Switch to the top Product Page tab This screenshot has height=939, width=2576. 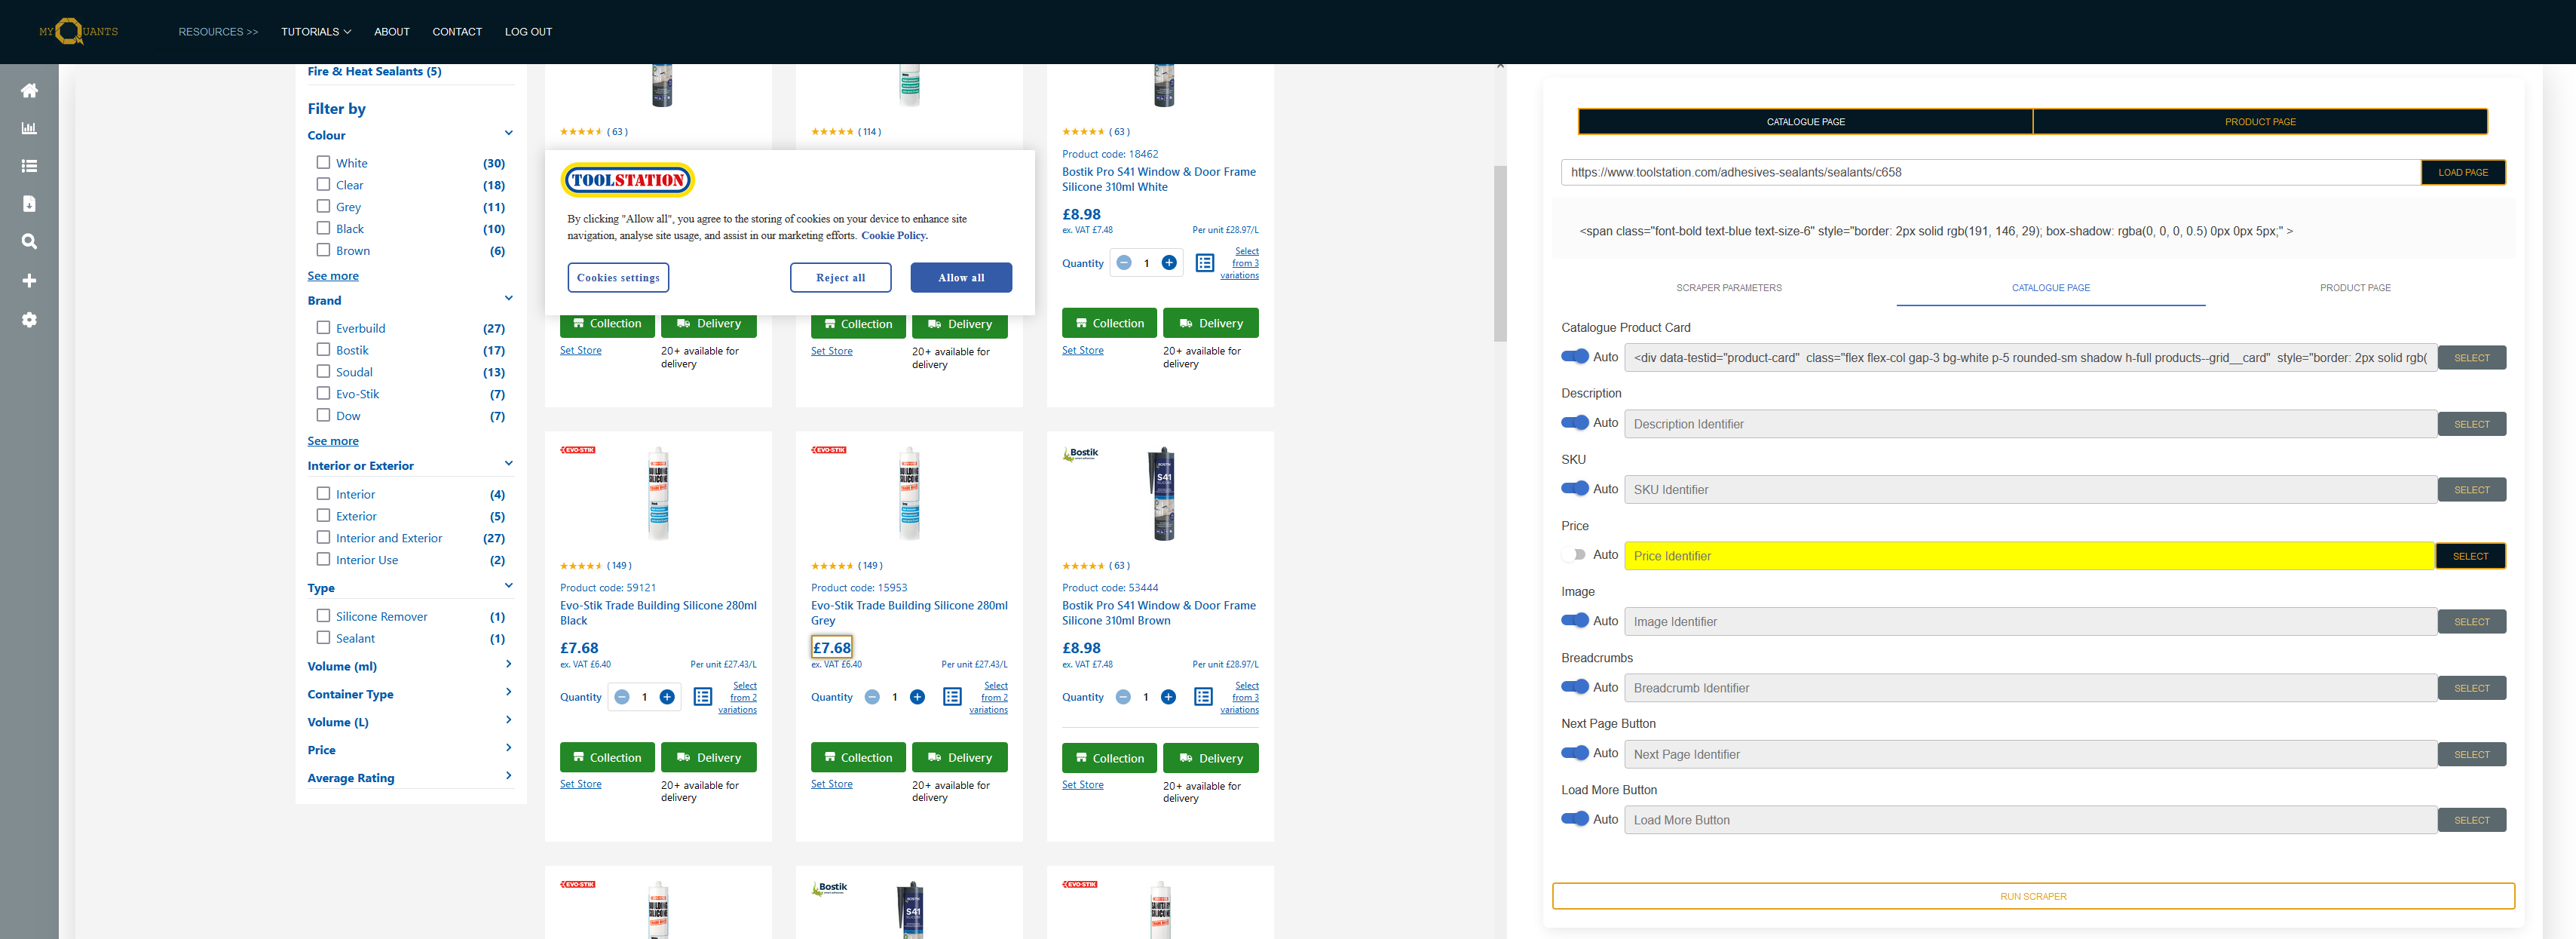[2260, 122]
